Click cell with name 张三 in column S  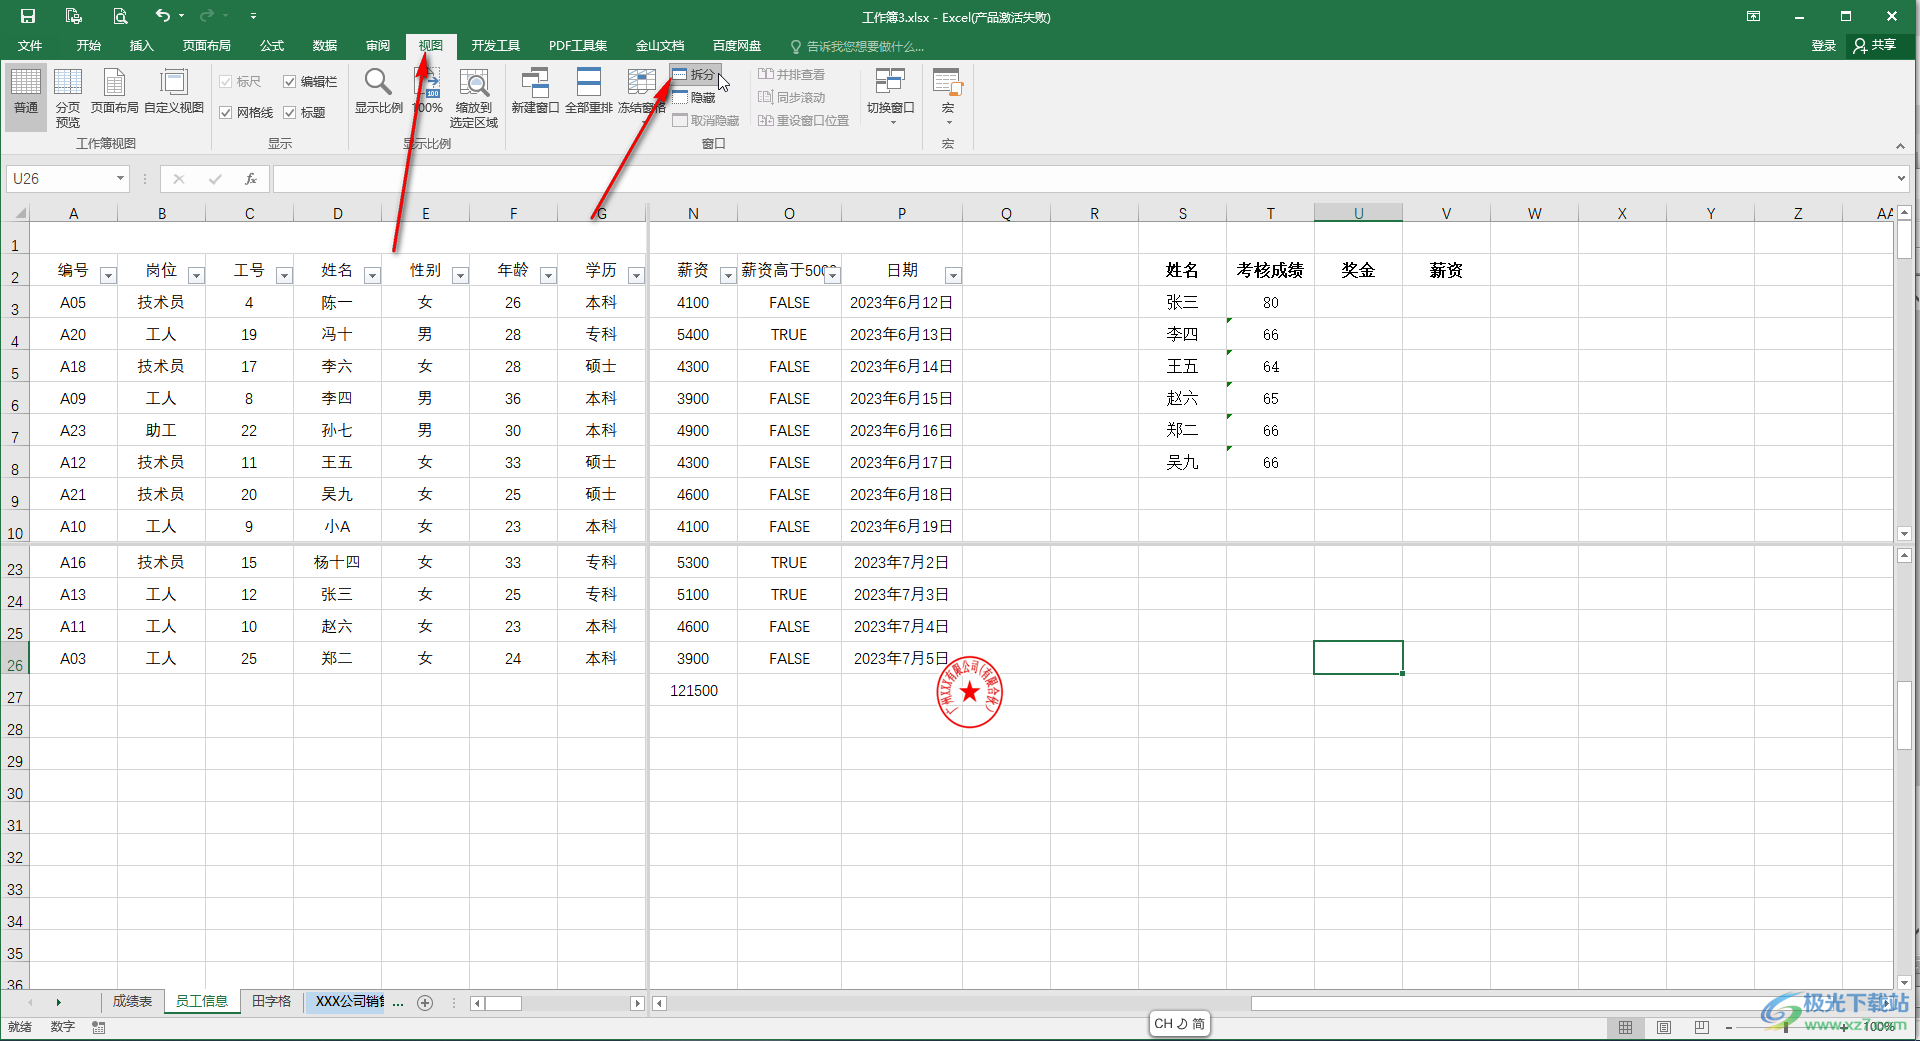pos(1182,302)
